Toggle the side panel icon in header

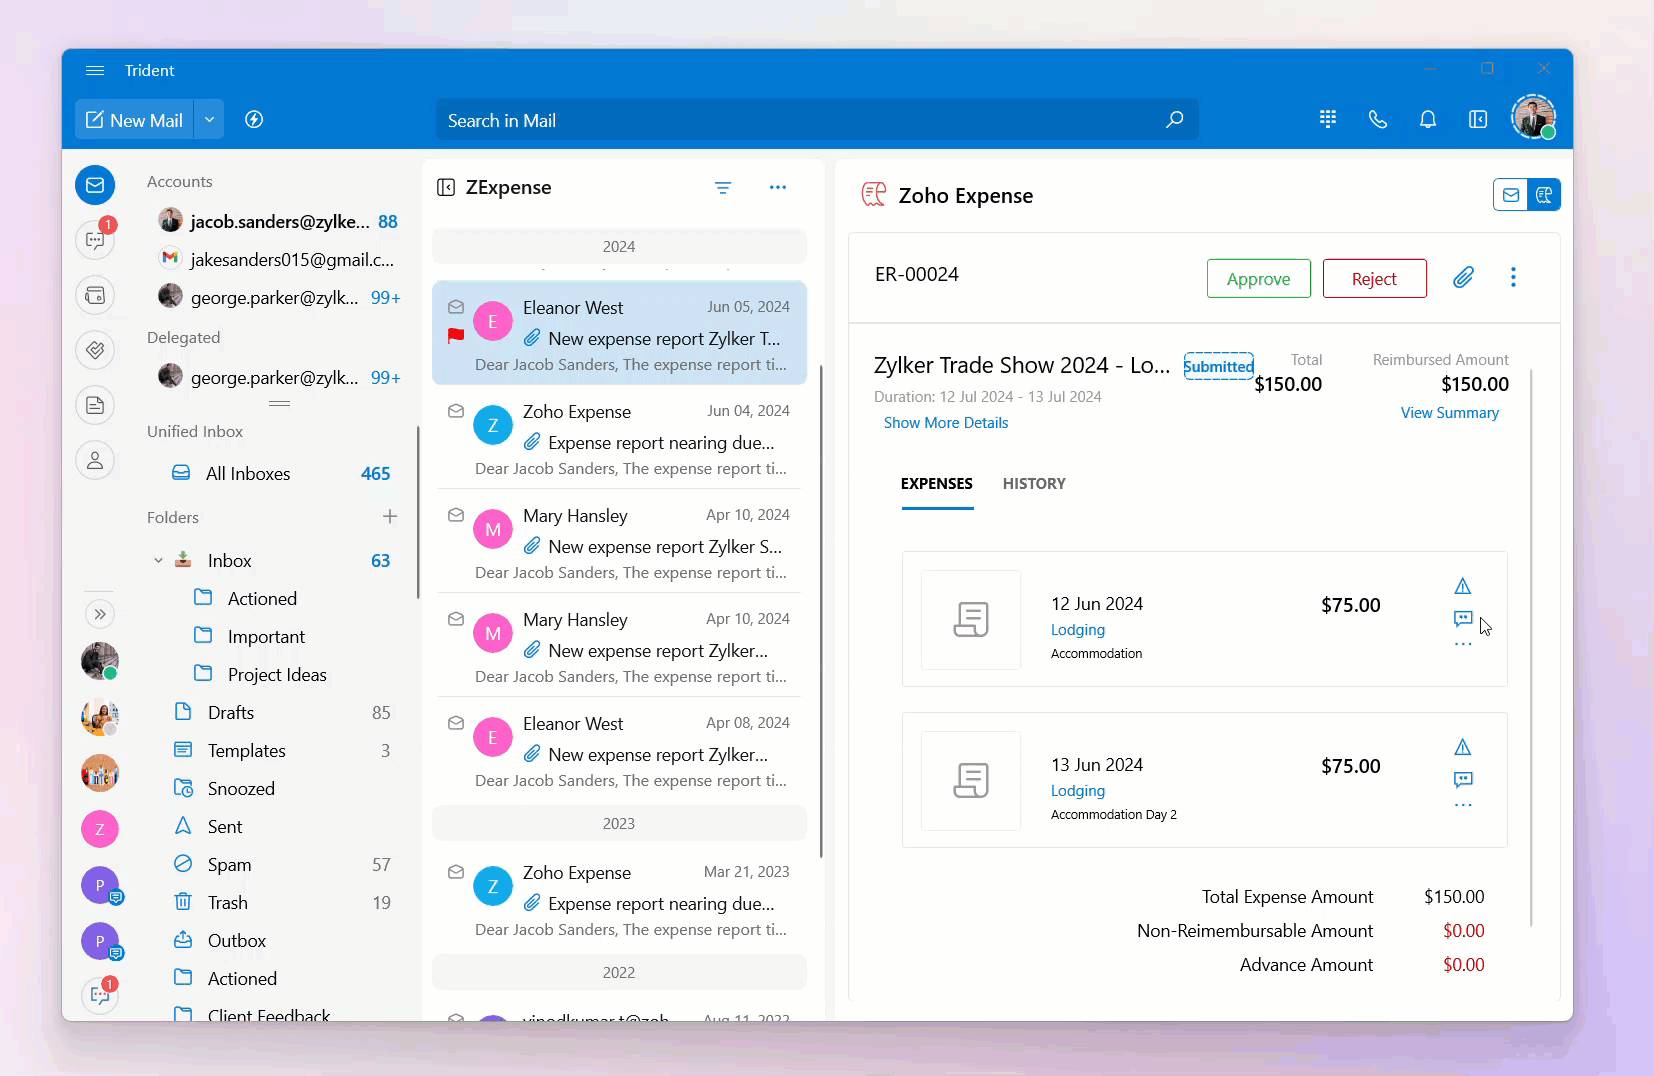pos(1478,119)
